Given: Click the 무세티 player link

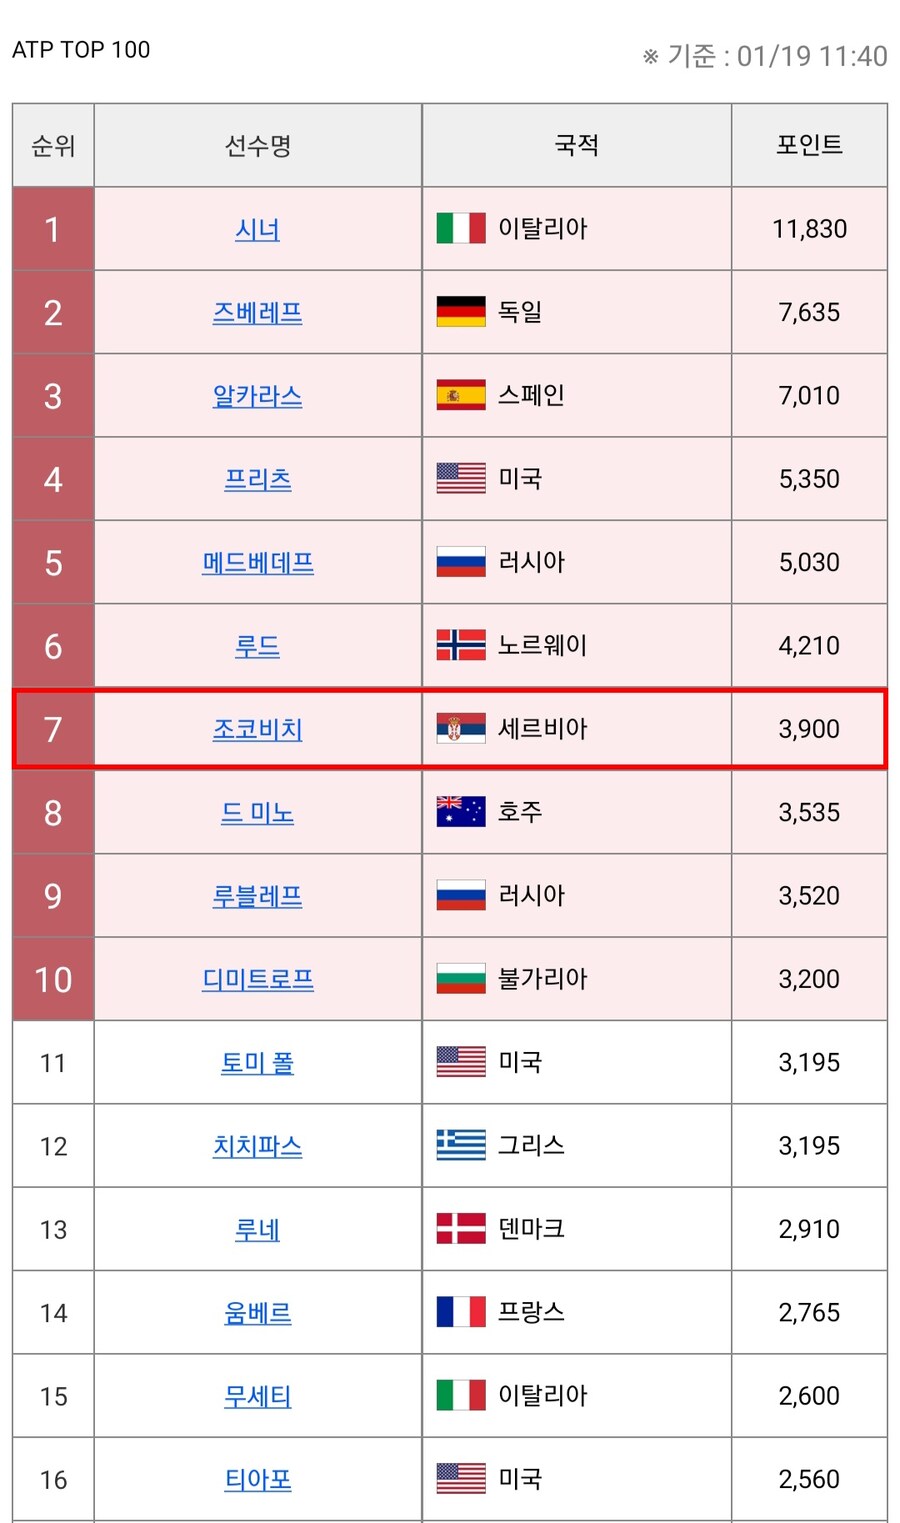Looking at the screenshot, I should [256, 1395].
